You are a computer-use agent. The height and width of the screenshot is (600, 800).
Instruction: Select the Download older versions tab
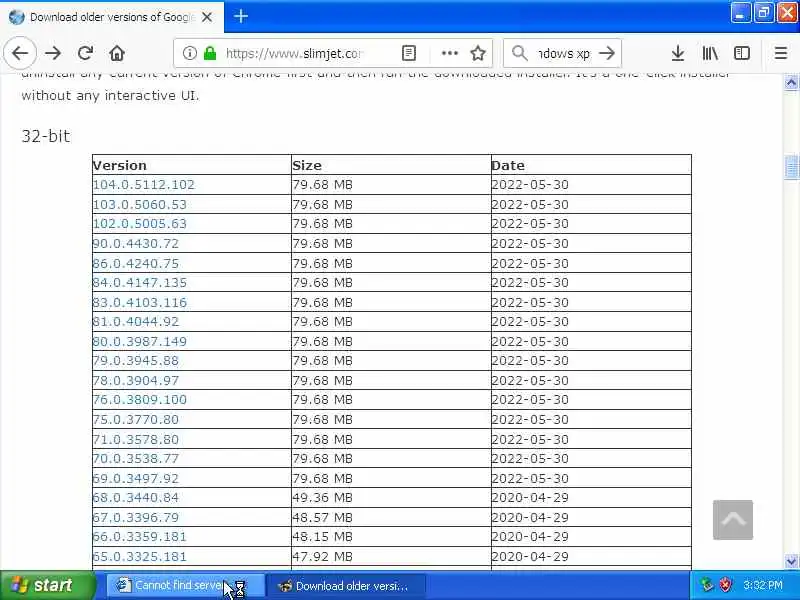pyautogui.click(x=111, y=17)
